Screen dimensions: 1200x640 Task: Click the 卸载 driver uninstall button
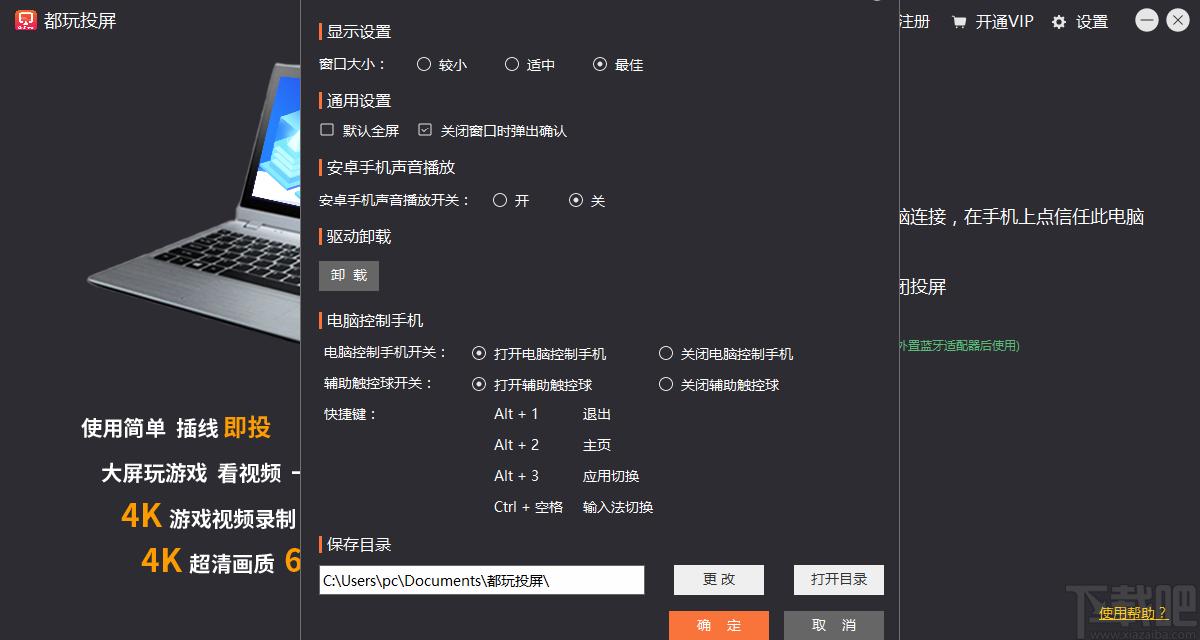point(349,276)
